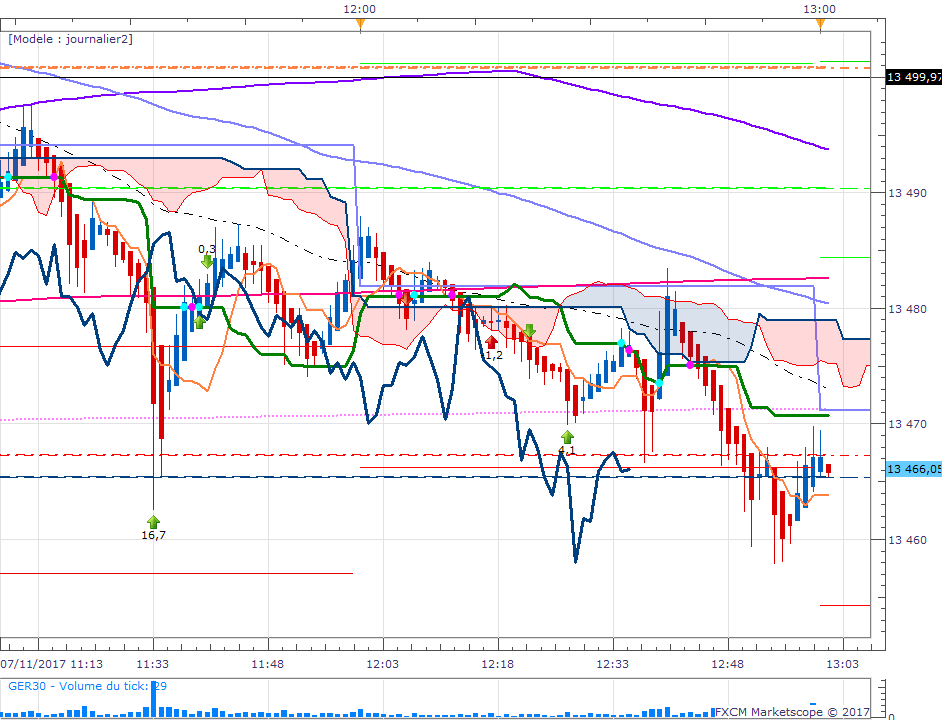Click the 07/11/2017 11:13 time label
The image size is (943, 720).
click(52, 664)
